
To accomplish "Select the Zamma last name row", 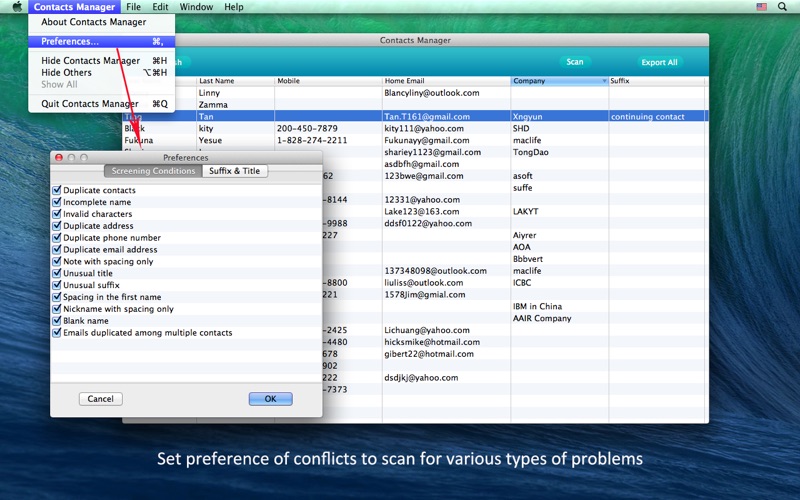I will (x=213, y=105).
